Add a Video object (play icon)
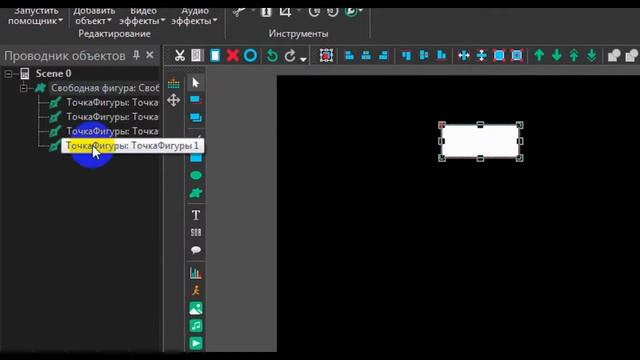Viewport: 640px width, 360px height. point(196,343)
